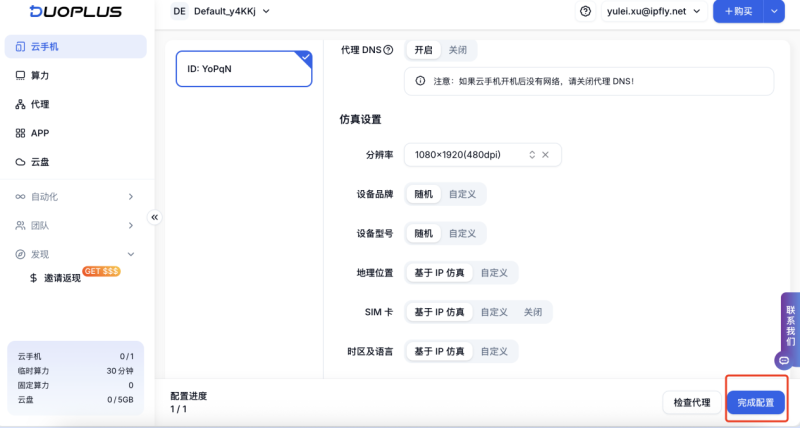Open the Default_y4KKj team dropdown
Screen dimensions: 800x428
[232, 11]
